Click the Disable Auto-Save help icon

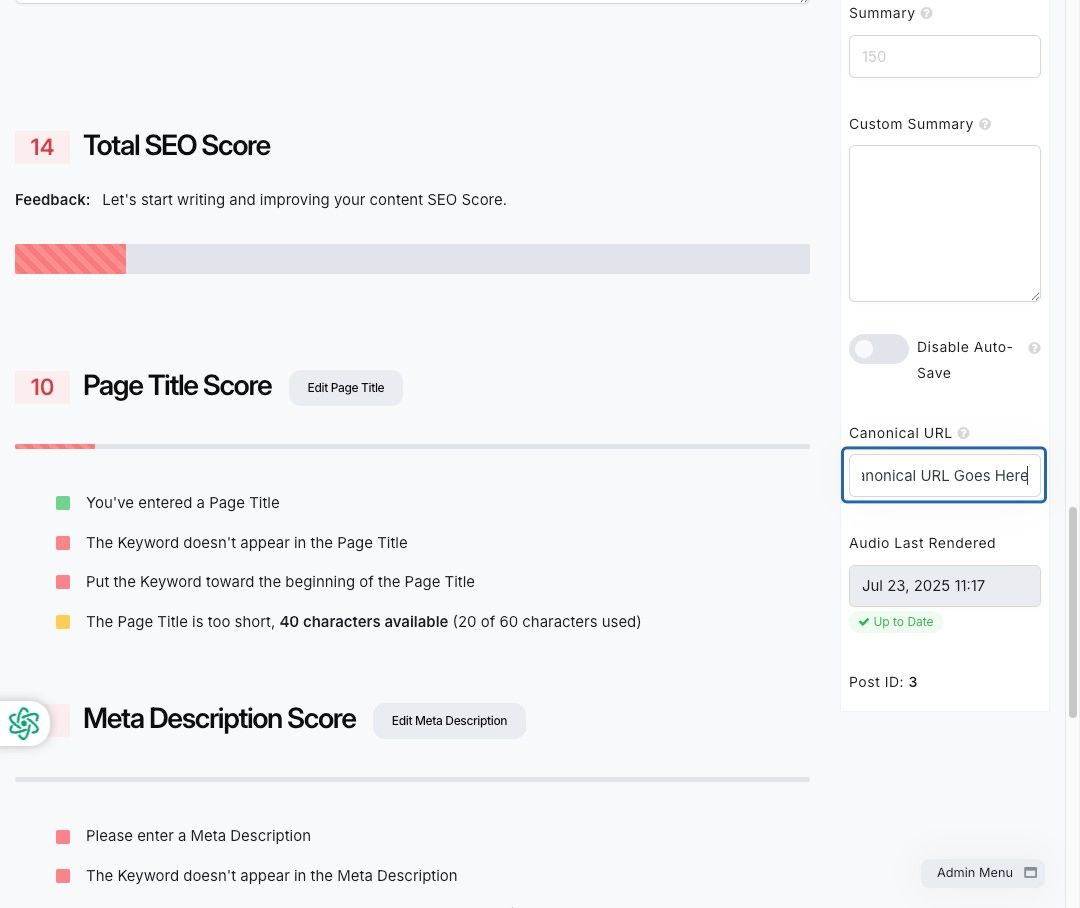click(x=1034, y=348)
